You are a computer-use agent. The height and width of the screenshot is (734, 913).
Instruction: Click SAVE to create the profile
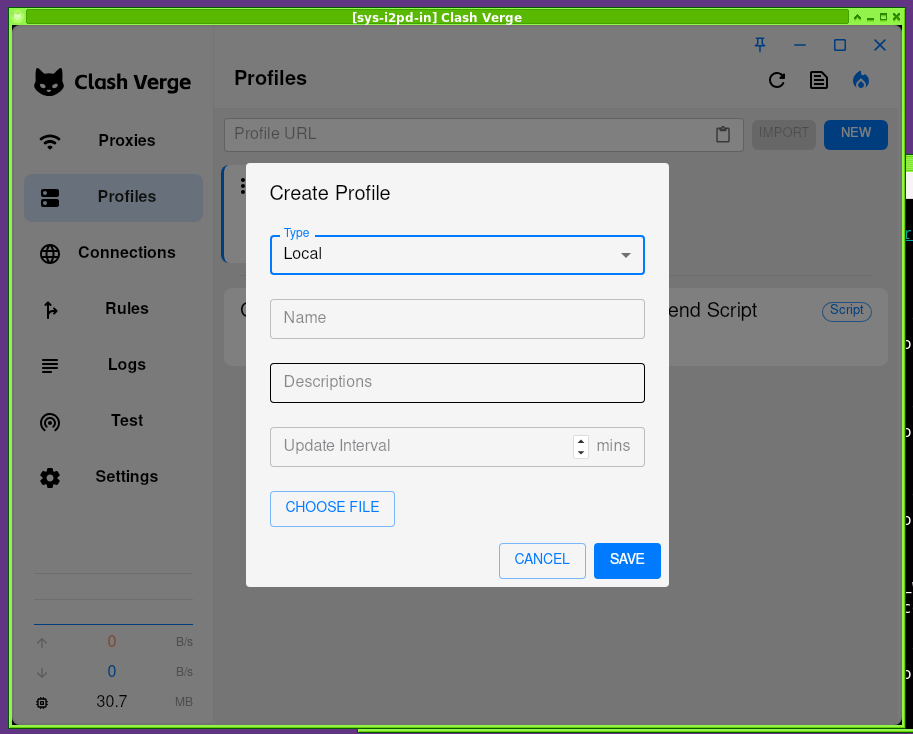point(627,560)
